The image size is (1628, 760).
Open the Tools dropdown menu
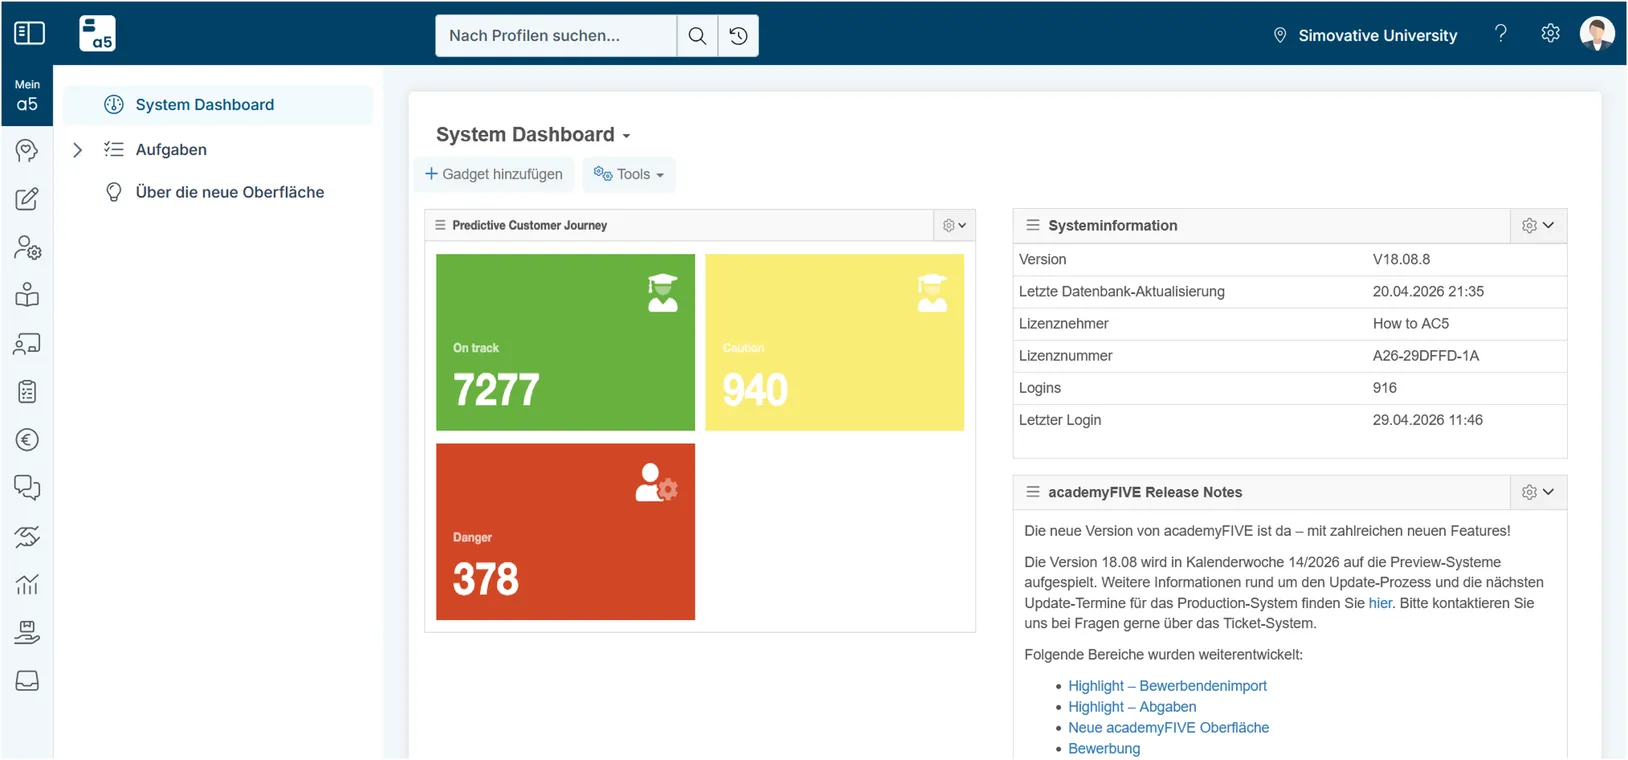(x=629, y=174)
